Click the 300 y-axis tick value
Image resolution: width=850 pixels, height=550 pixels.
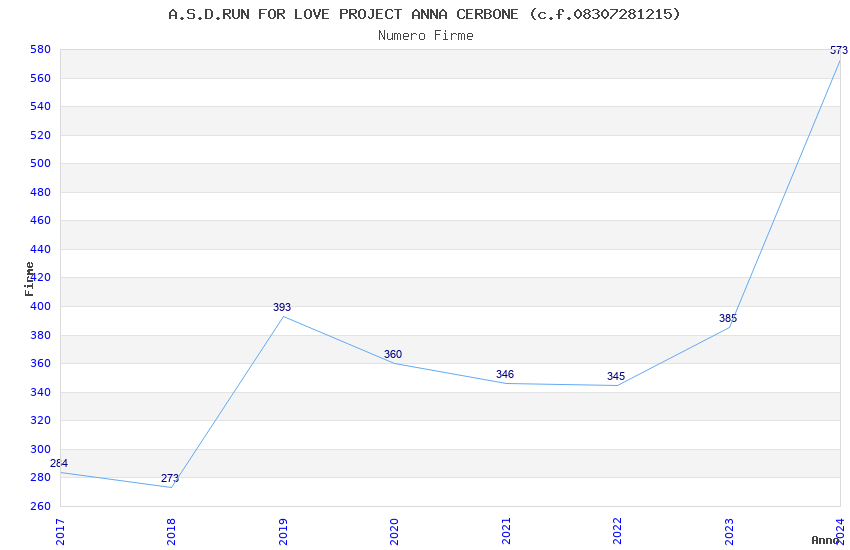click(x=41, y=449)
